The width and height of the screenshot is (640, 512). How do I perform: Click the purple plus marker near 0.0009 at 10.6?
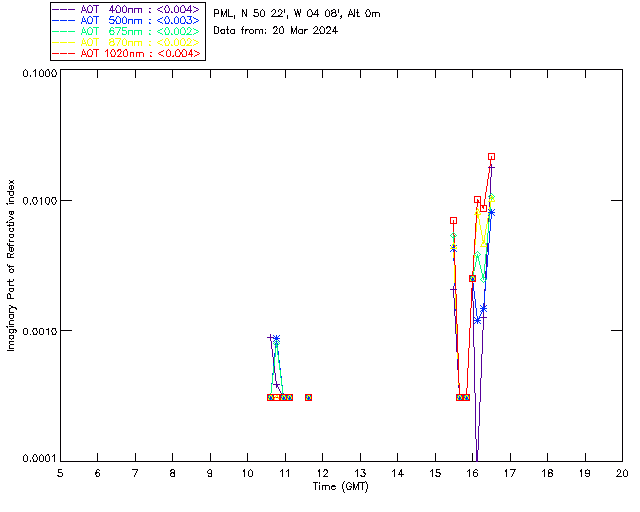pos(270,338)
